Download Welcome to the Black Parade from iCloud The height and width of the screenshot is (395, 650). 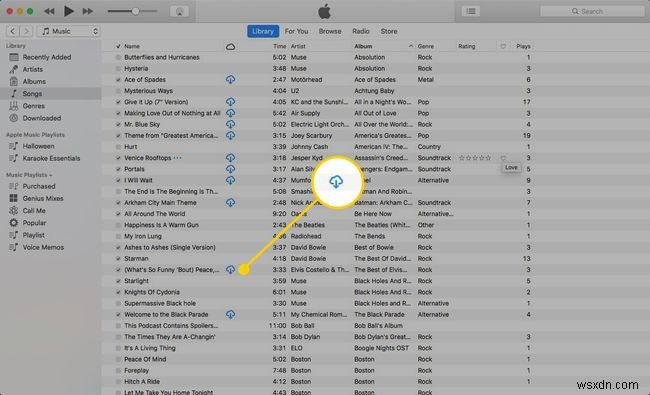coord(230,314)
